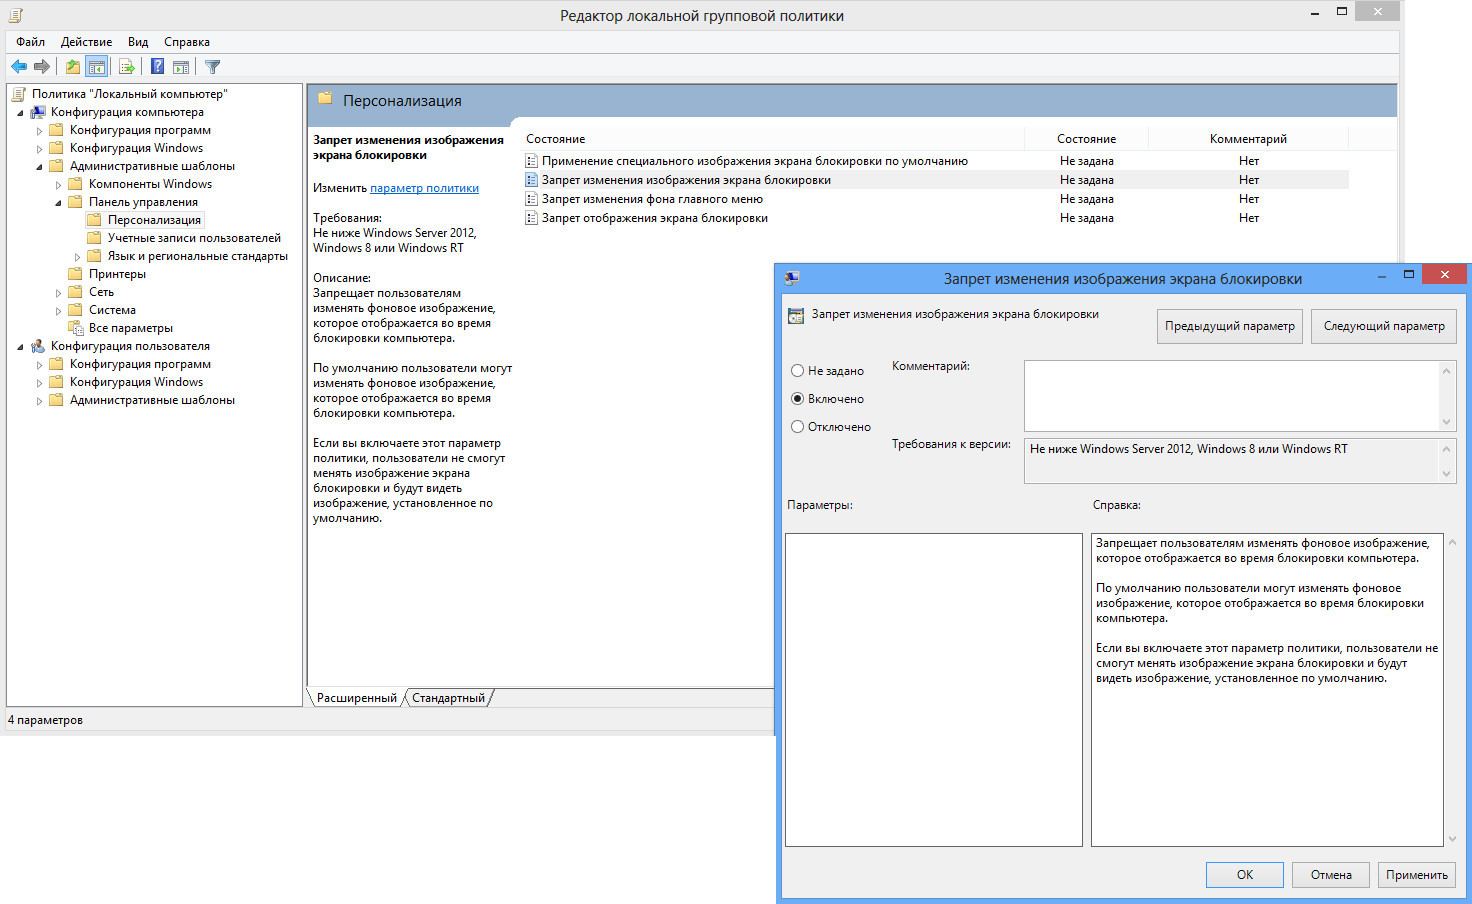Screen dimensions: 1472x904
Task: Choose the "Отключено" radio option
Action: [x=798, y=427]
